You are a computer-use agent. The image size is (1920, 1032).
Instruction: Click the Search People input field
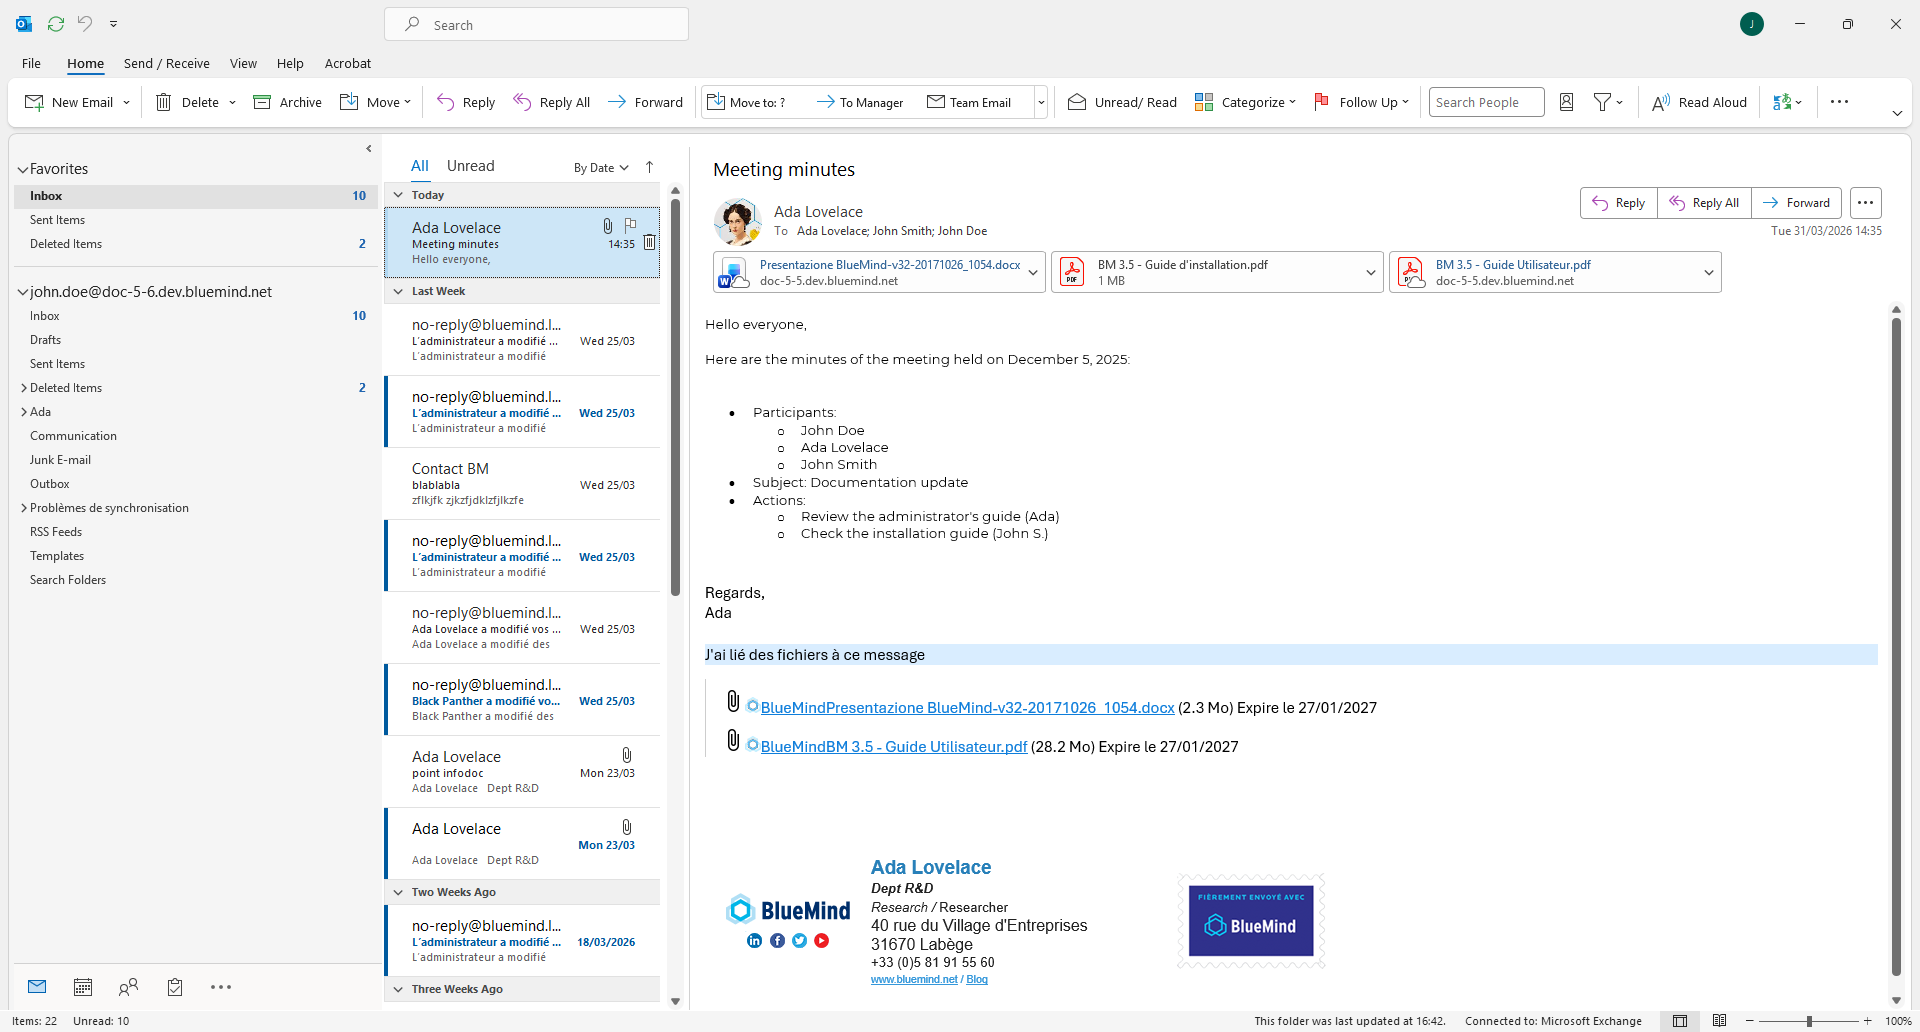tap(1485, 102)
